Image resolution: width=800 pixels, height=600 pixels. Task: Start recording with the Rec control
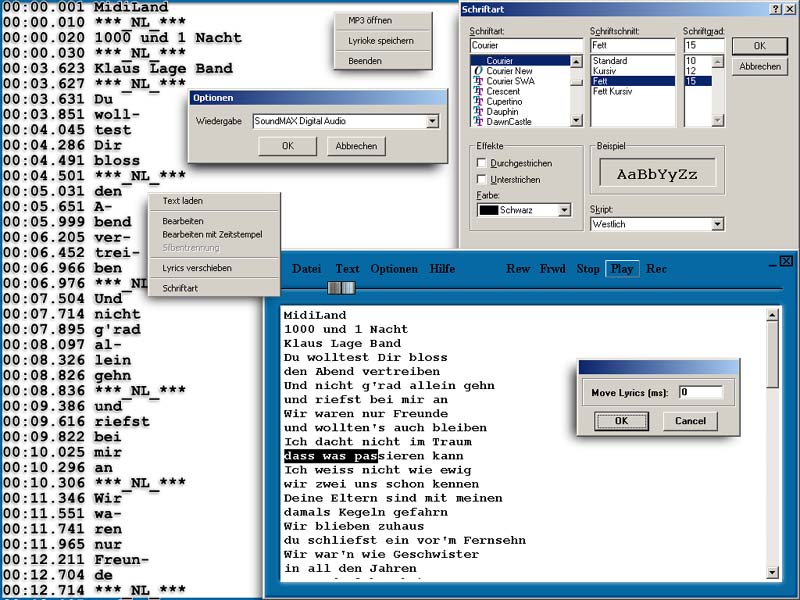(x=656, y=269)
